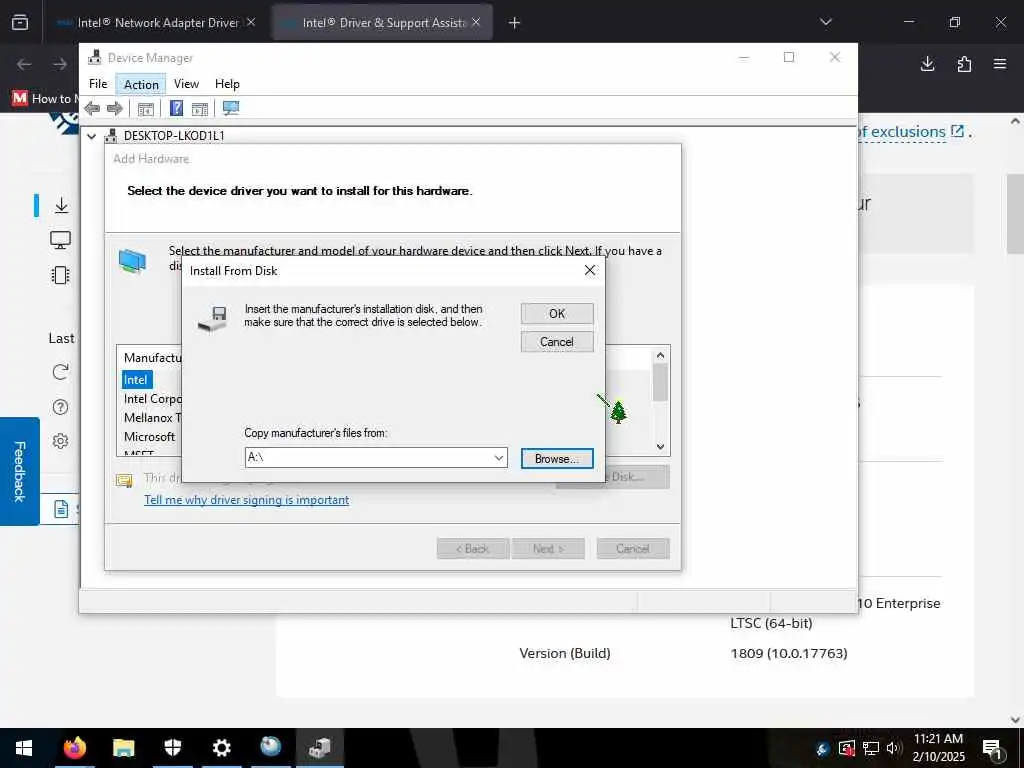Open notification action center icon
1024x768 pixels.
[993, 749]
